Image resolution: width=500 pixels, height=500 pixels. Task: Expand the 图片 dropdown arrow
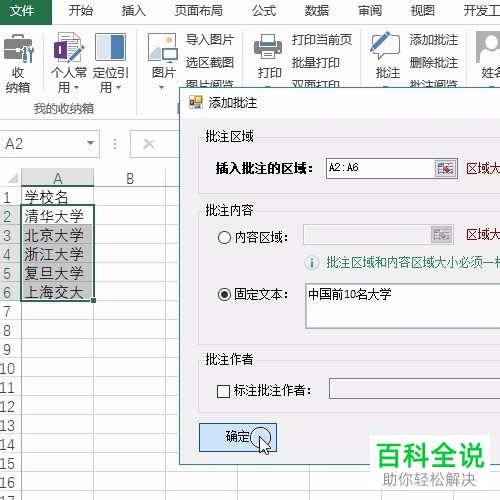point(162,88)
